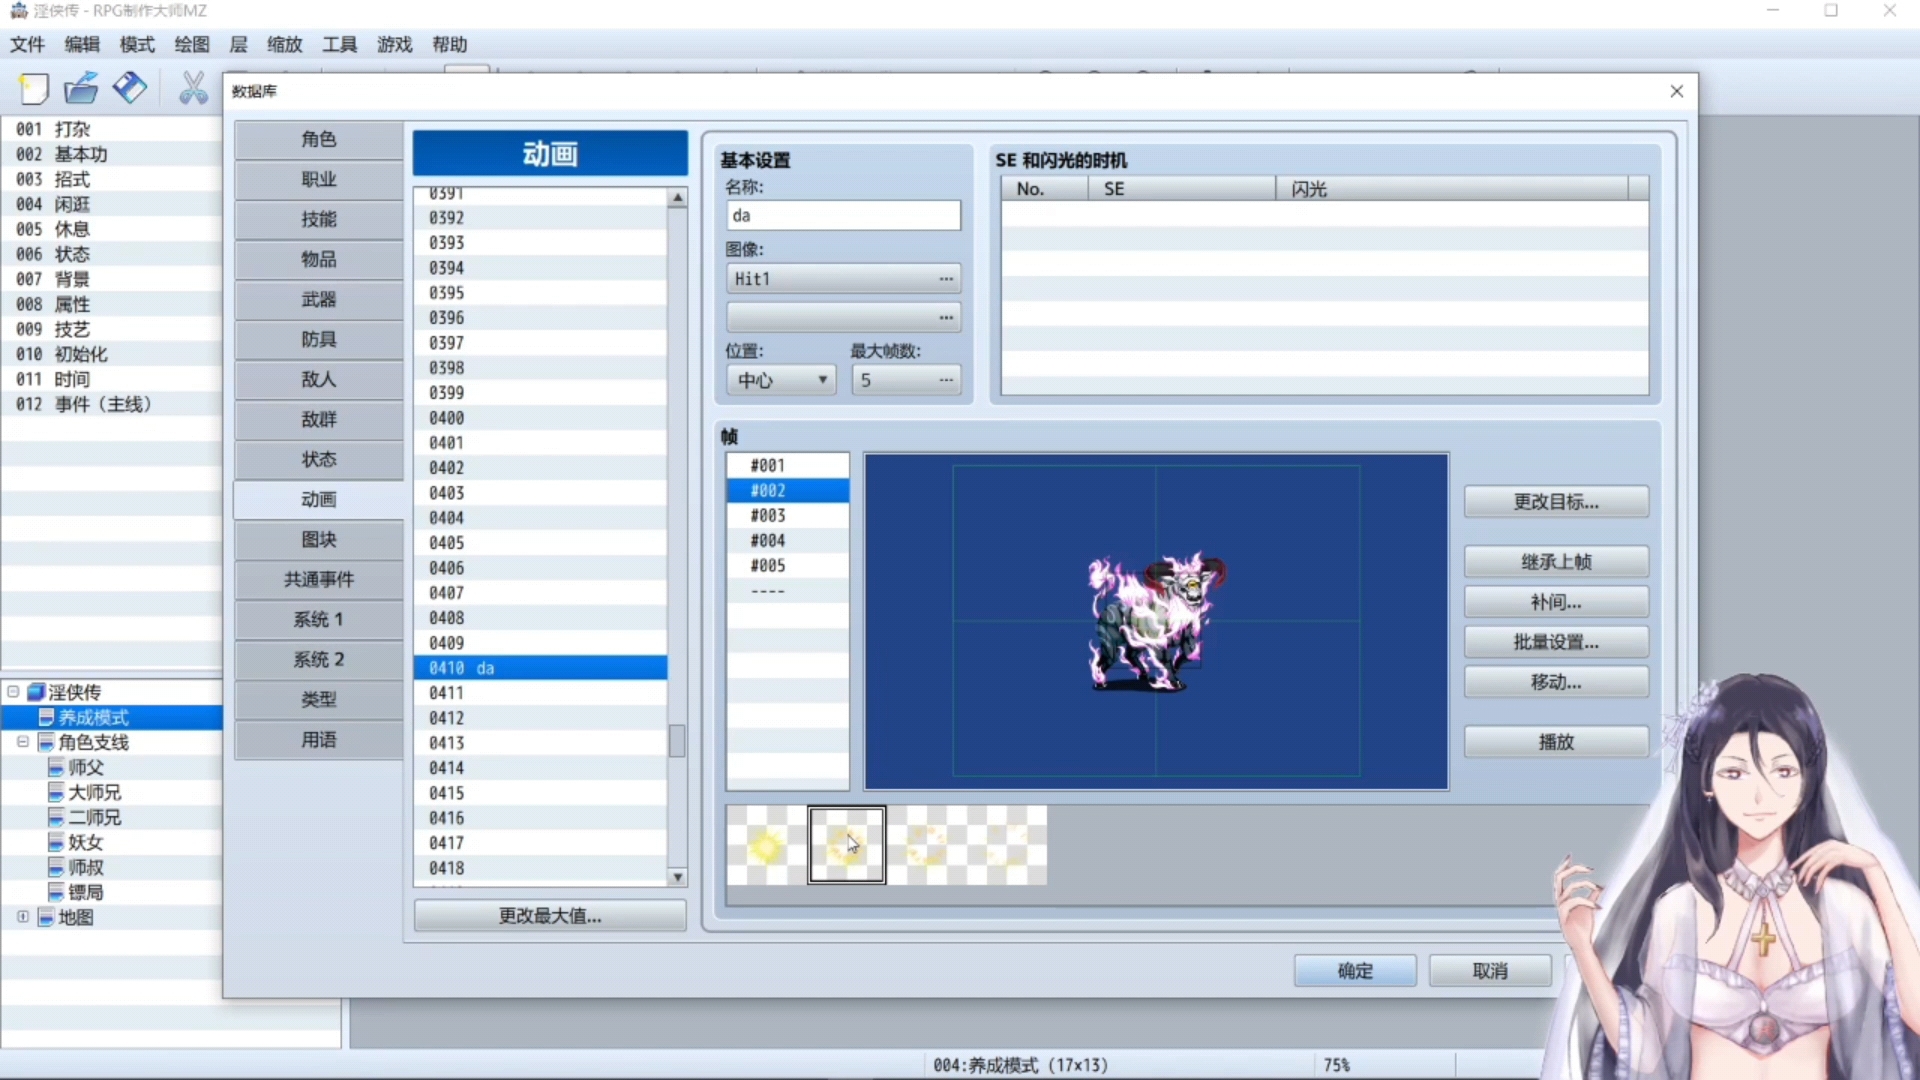Screen dimensions: 1920x1080
Task: Select animation entry 0400 in list
Action: coord(540,418)
